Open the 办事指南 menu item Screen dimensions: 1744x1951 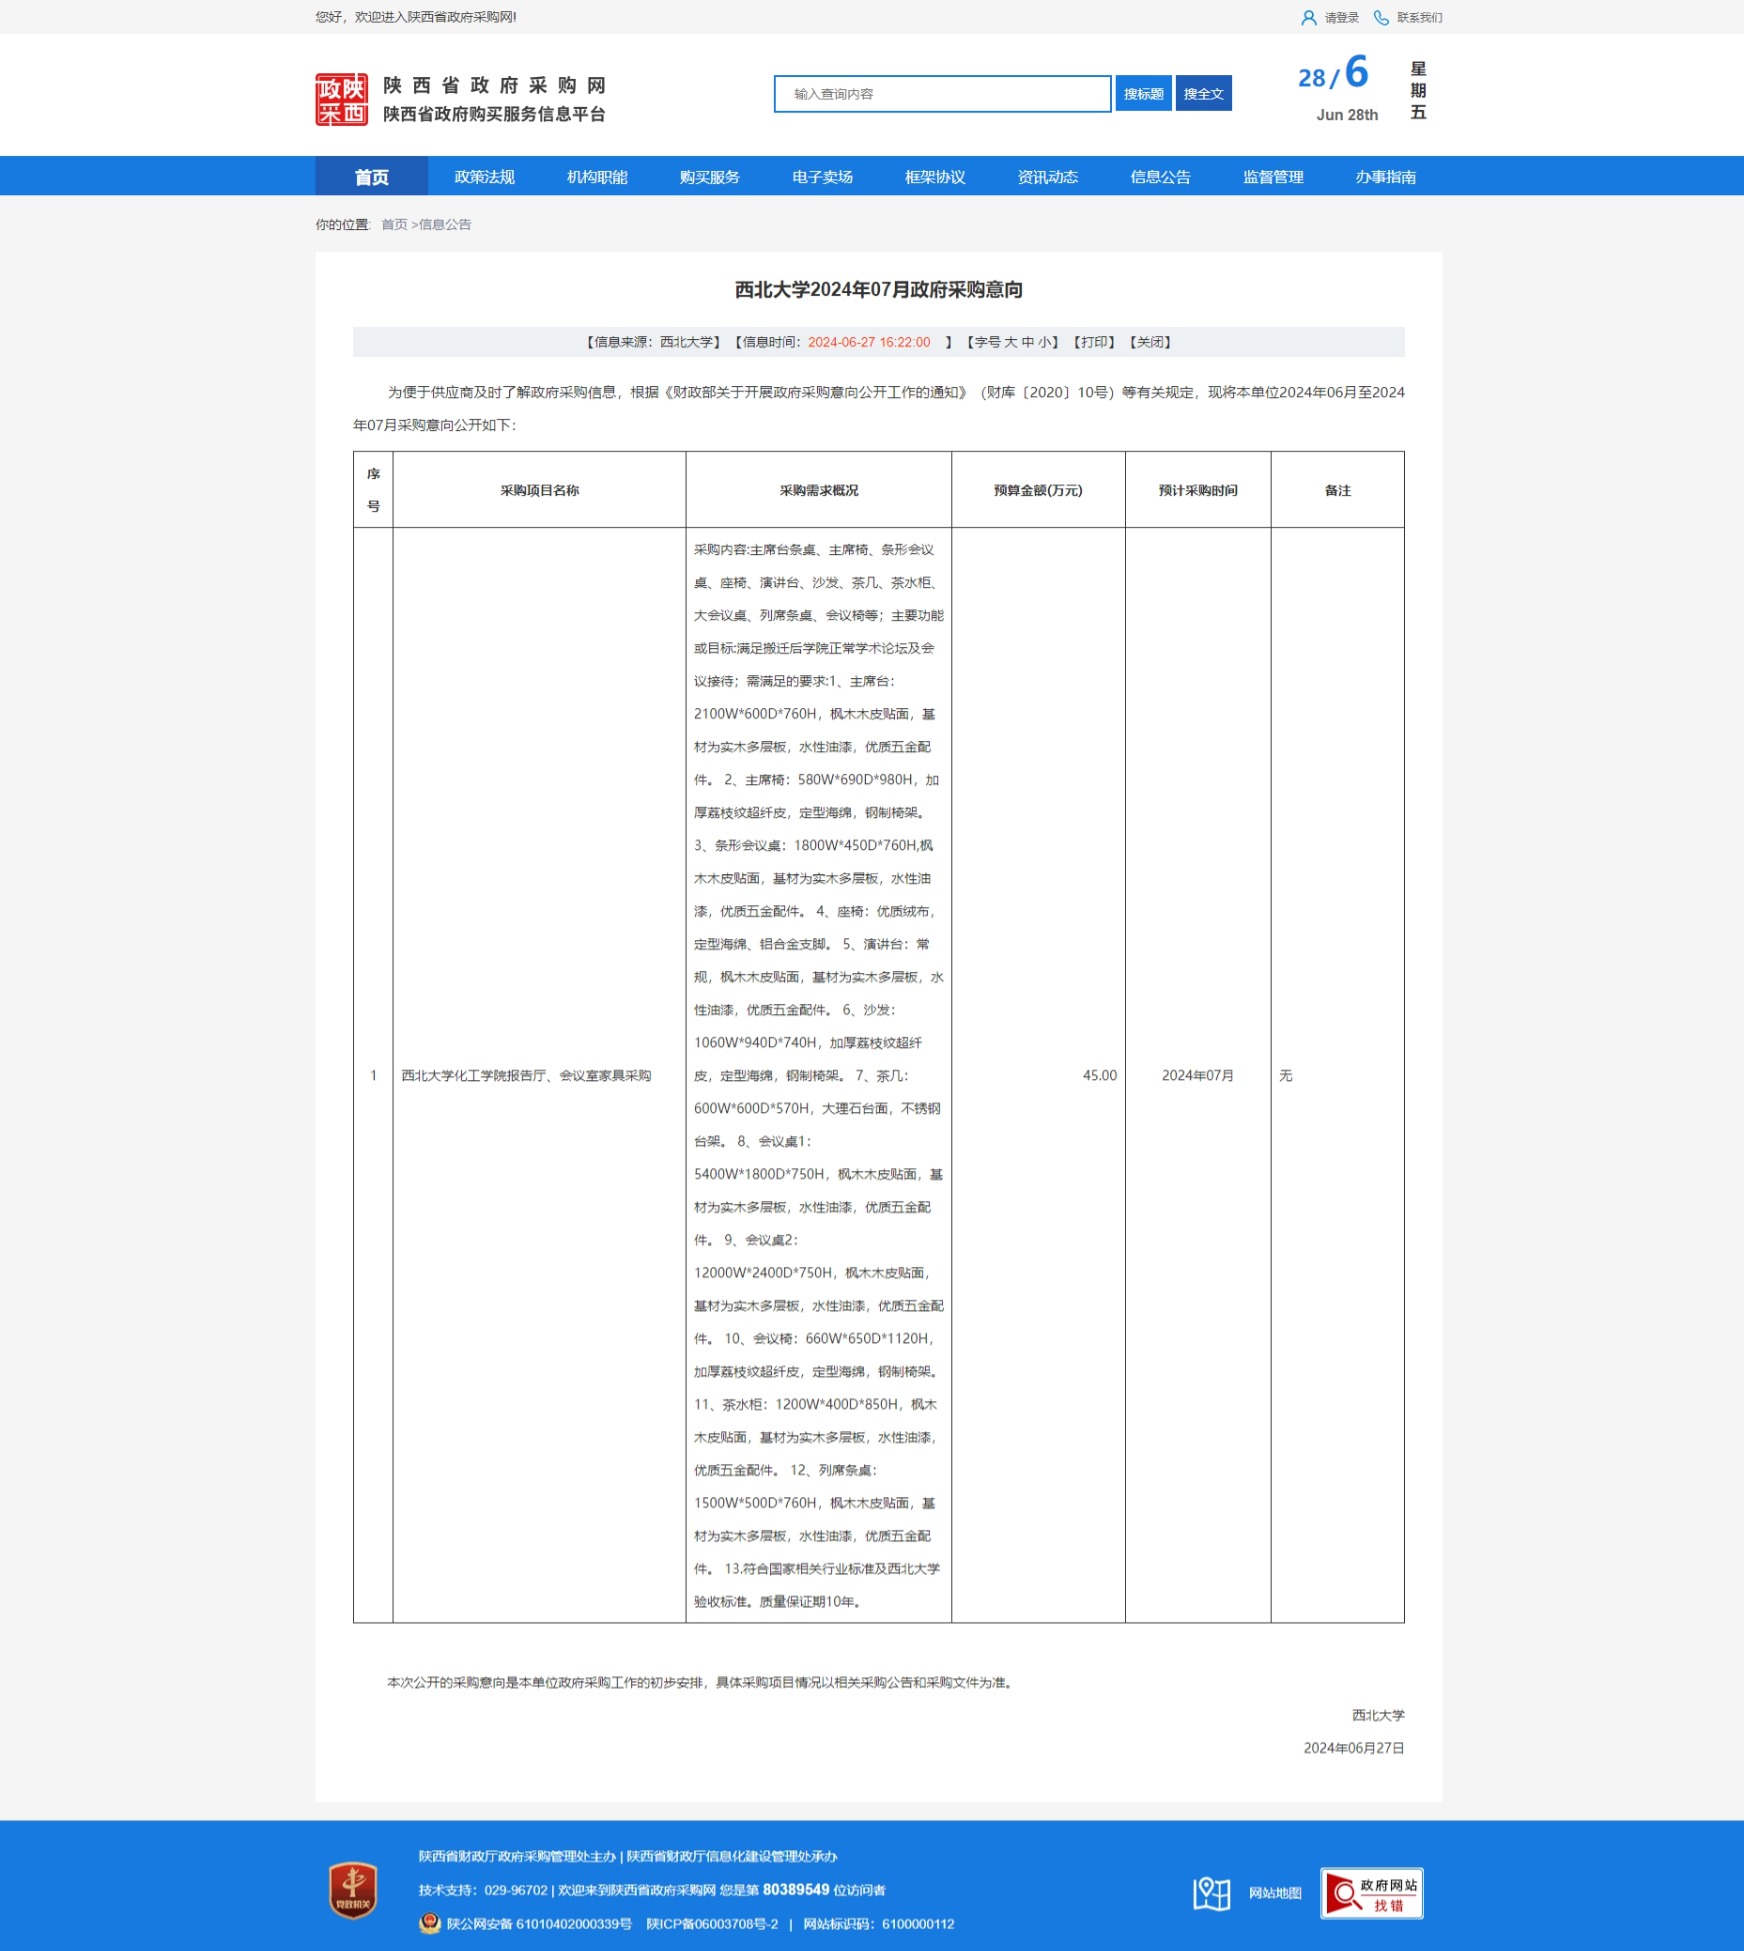coord(1385,177)
